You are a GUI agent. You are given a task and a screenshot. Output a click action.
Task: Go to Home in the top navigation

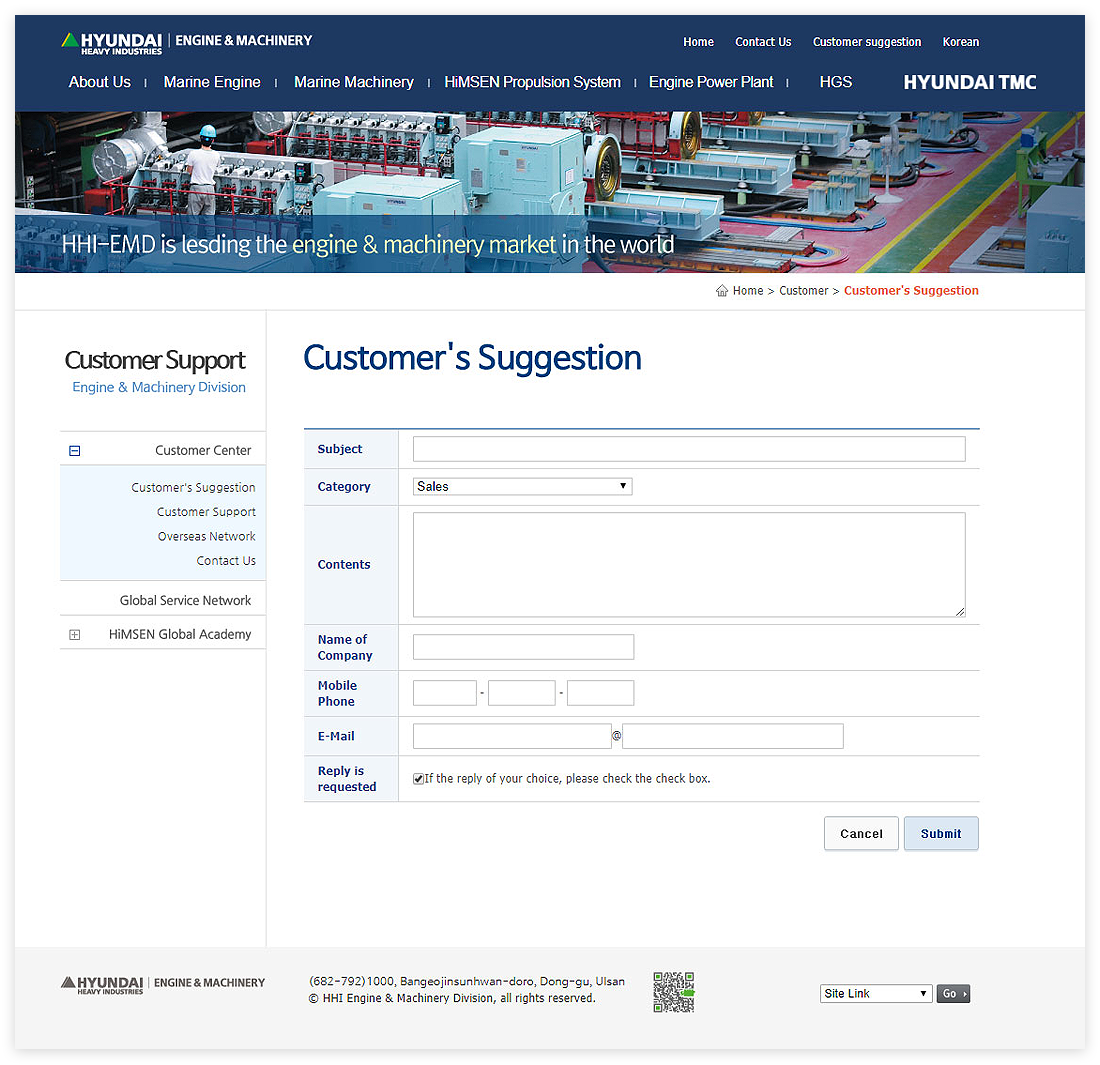[698, 42]
